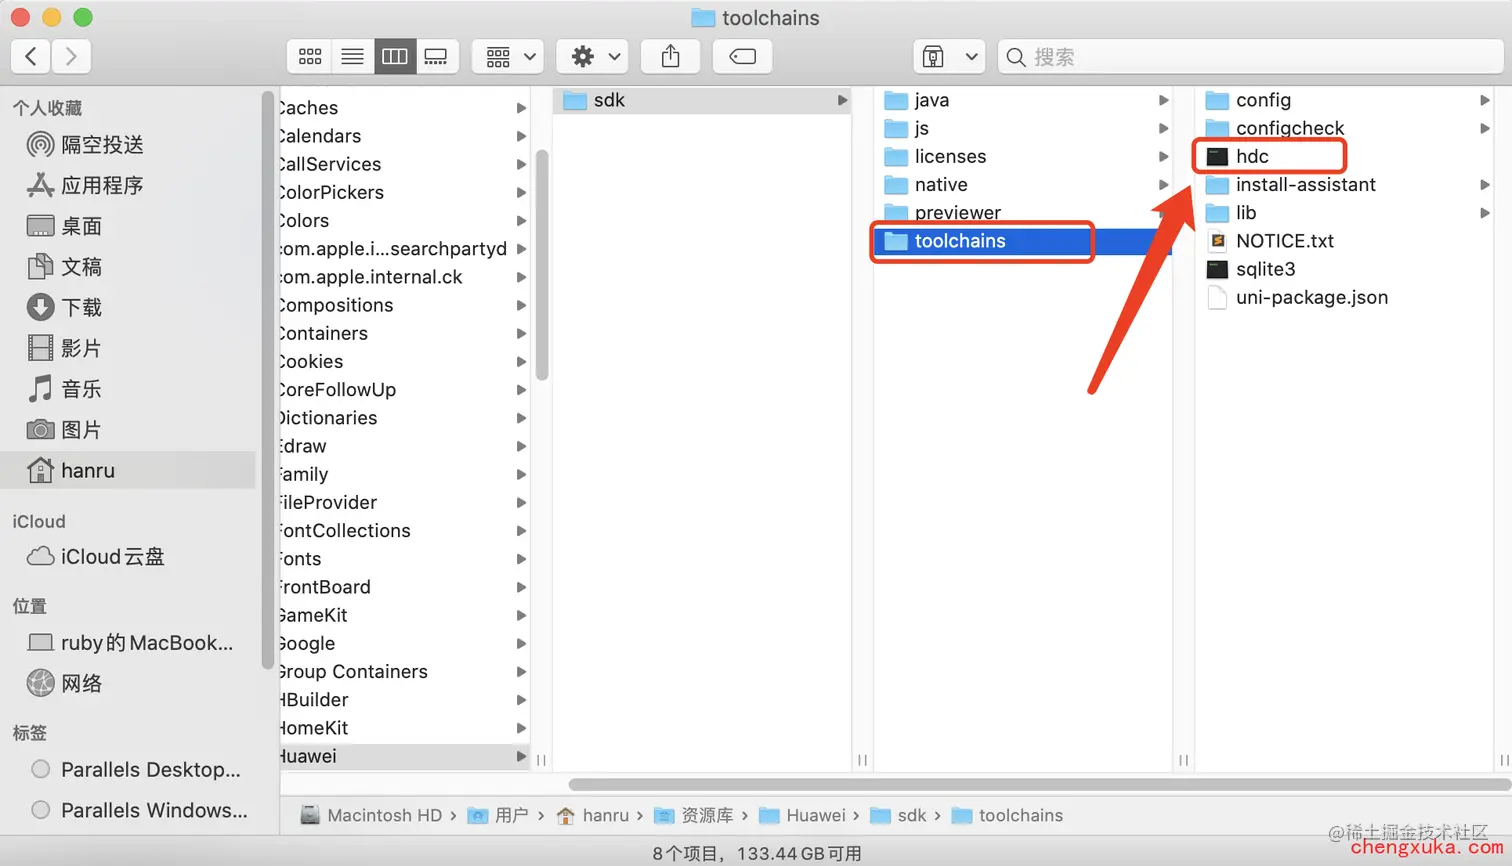
Task: Select the install-assistant folder
Action: (1344, 184)
